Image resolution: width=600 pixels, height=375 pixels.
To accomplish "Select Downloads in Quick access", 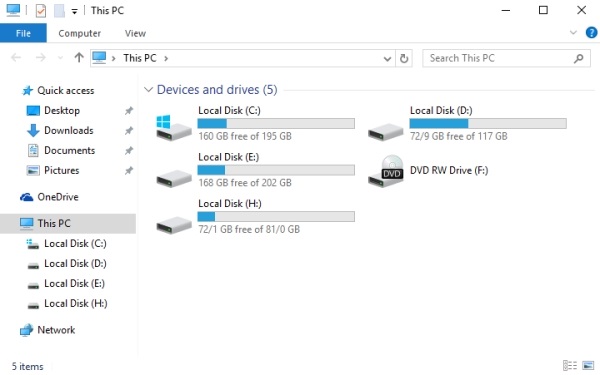I will 69,130.
